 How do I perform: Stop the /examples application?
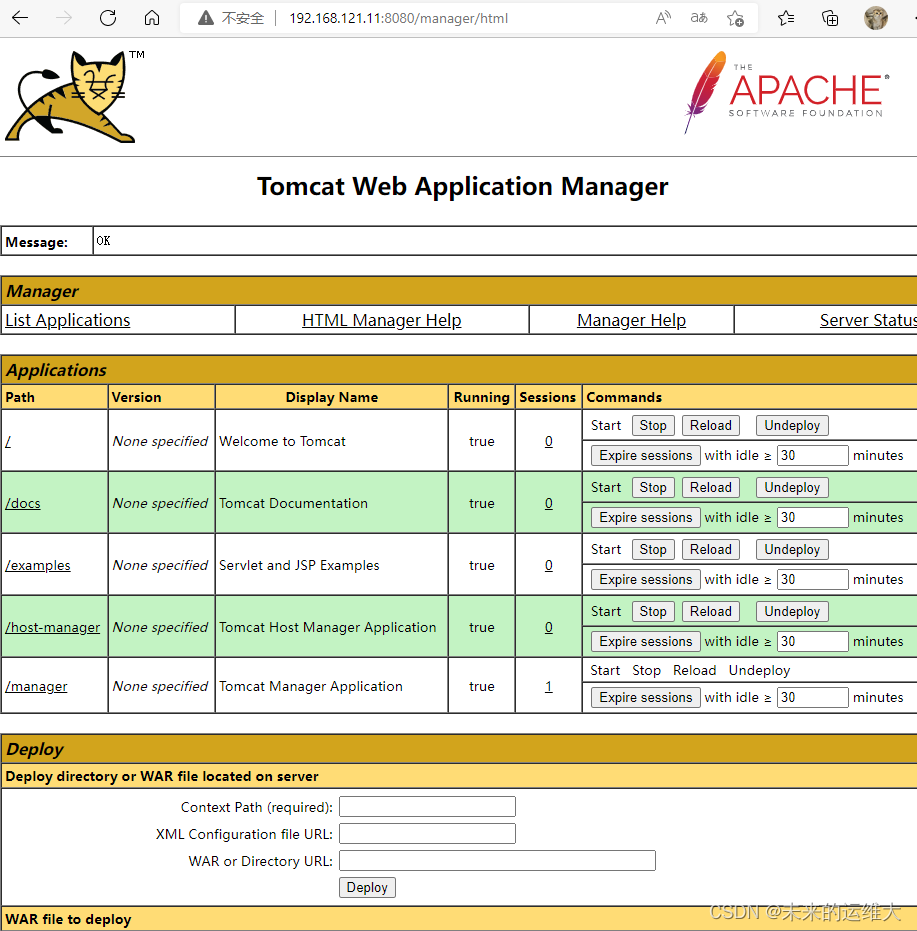pyautogui.click(x=653, y=549)
